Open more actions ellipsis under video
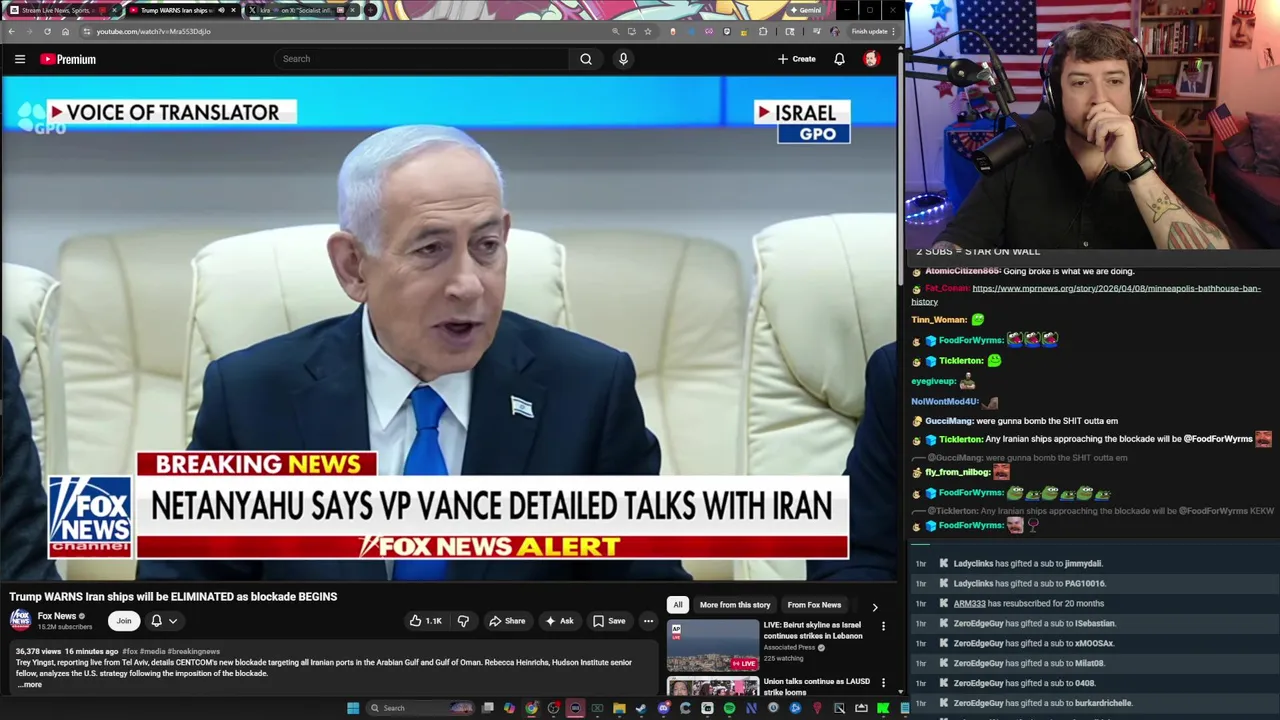The width and height of the screenshot is (1280, 720). pyautogui.click(x=648, y=621)
